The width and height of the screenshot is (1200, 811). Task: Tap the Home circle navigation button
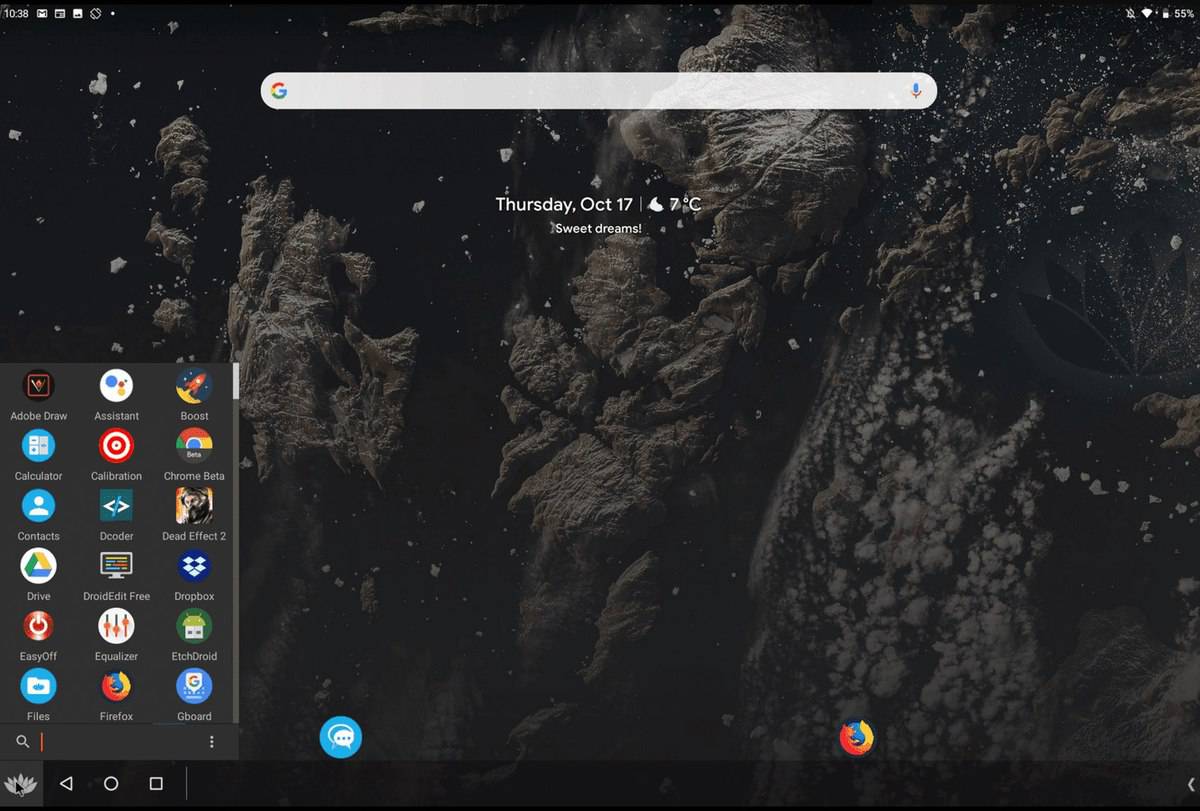(x=111, y=784)
